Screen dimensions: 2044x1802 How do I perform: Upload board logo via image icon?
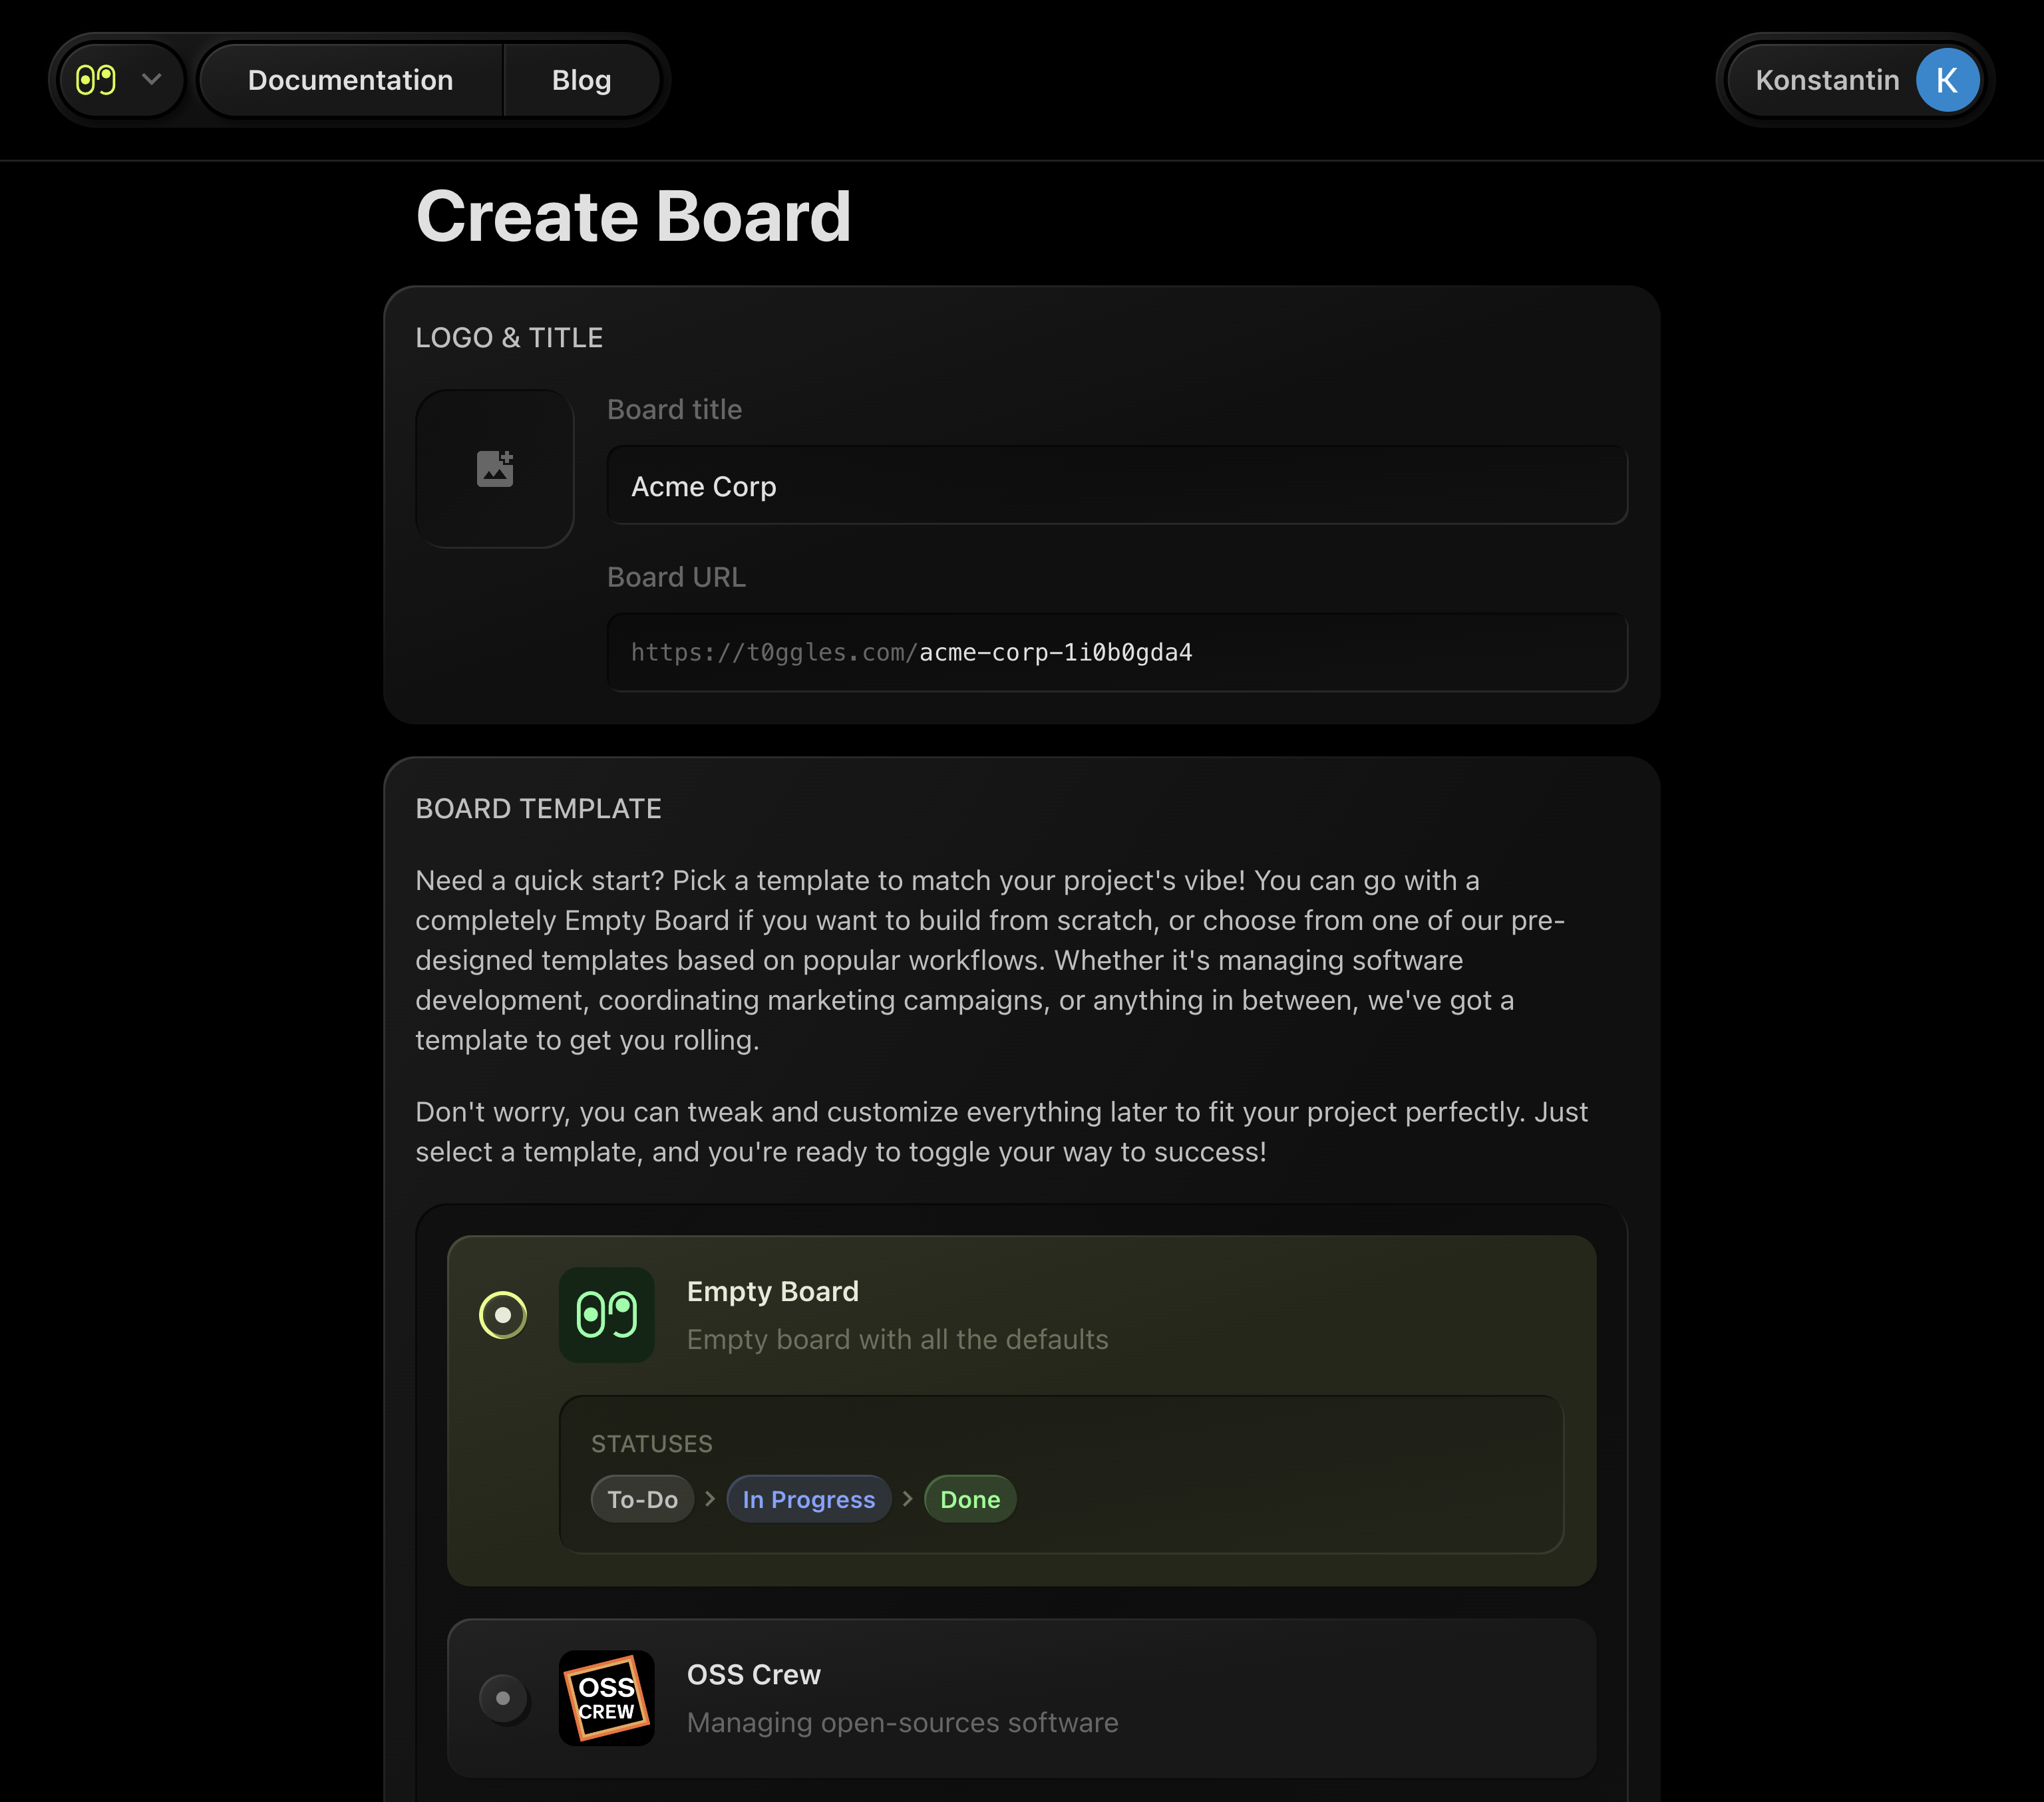click(x=495, y=469)
